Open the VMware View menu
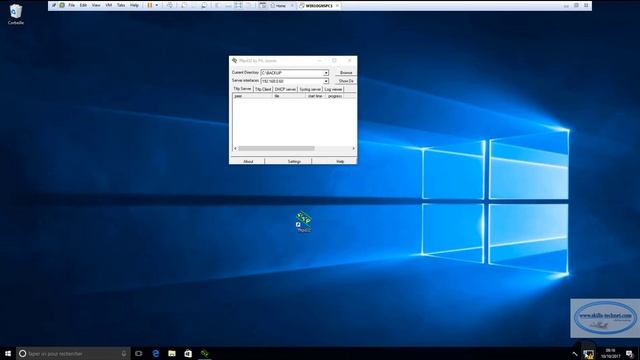The image size is (640, 360). [96, 5]
